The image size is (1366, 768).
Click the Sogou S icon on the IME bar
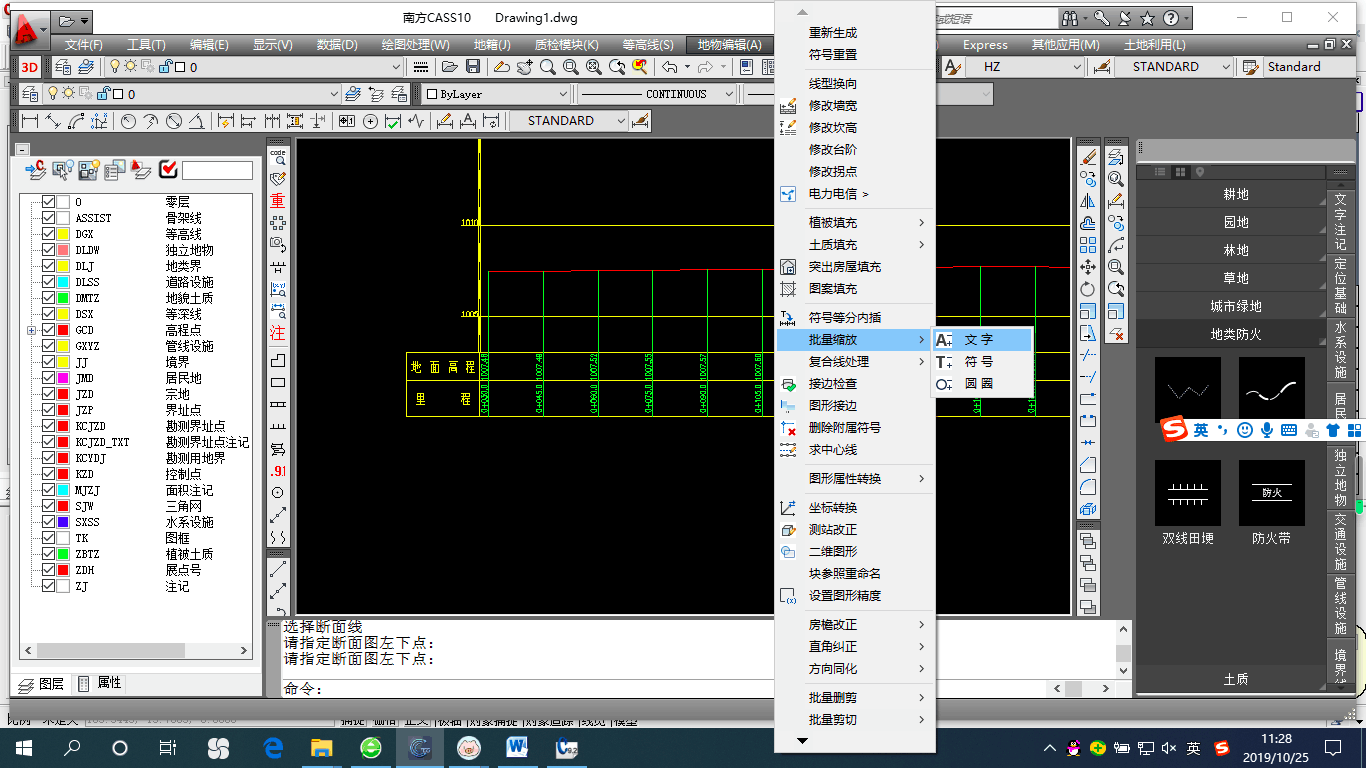[1174, 430]
